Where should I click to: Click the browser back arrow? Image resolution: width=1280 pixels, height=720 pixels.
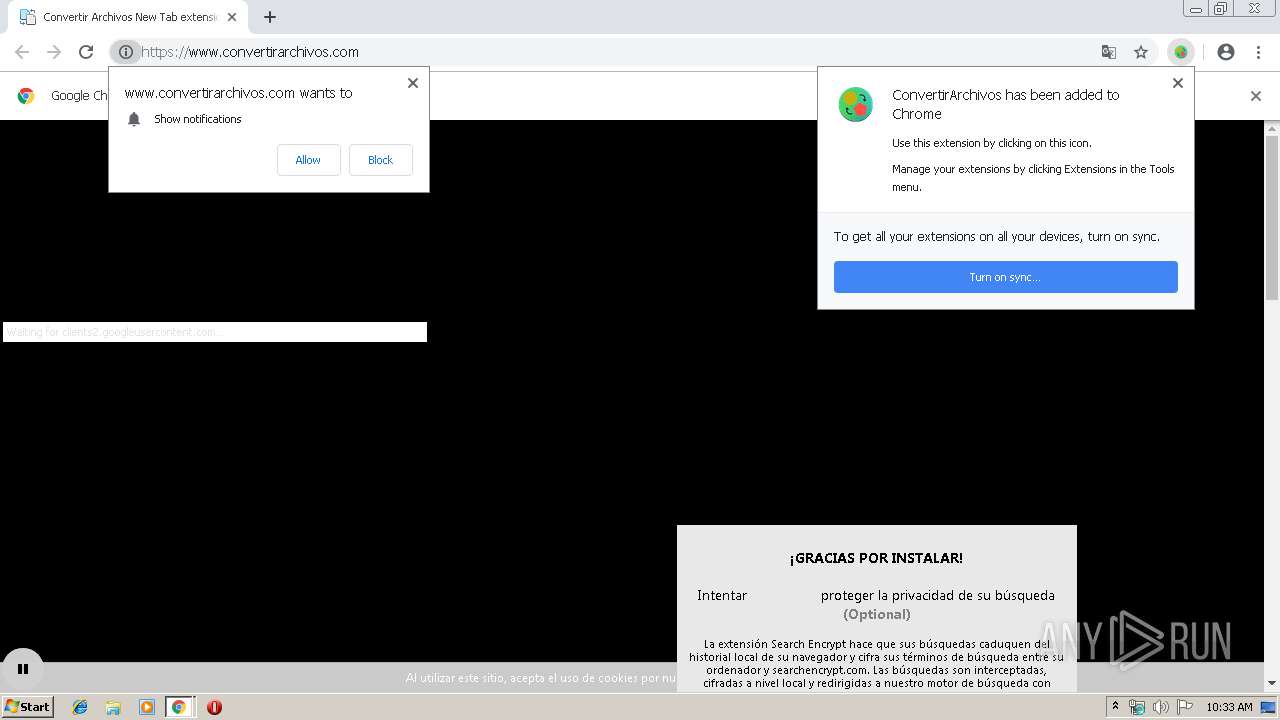click(22, 52)
